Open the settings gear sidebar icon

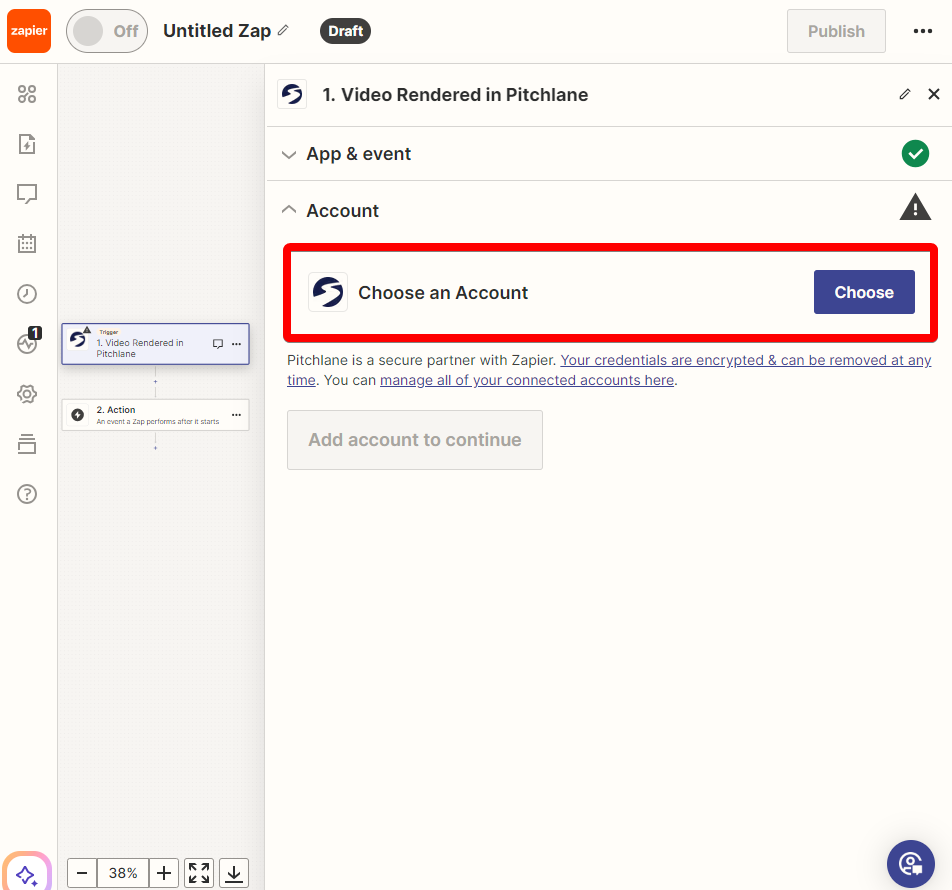[27, 394]
